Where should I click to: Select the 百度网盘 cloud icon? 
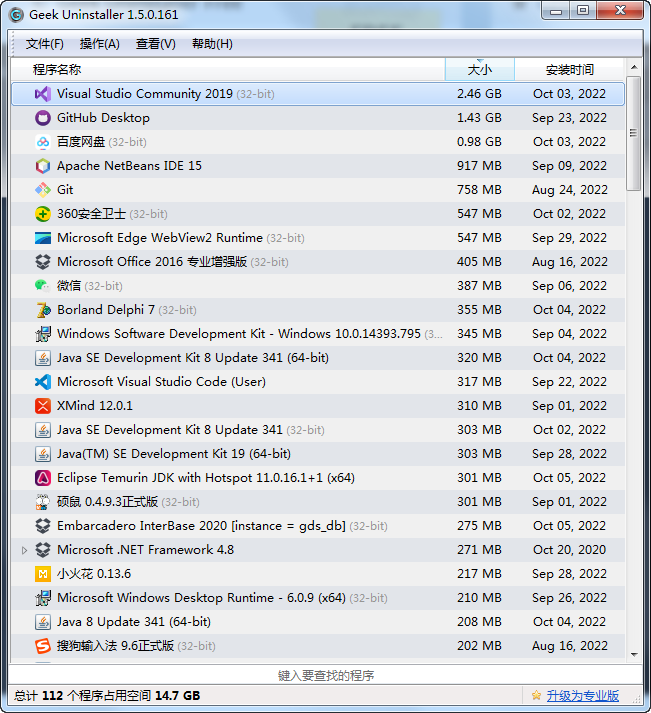(43, 142)
